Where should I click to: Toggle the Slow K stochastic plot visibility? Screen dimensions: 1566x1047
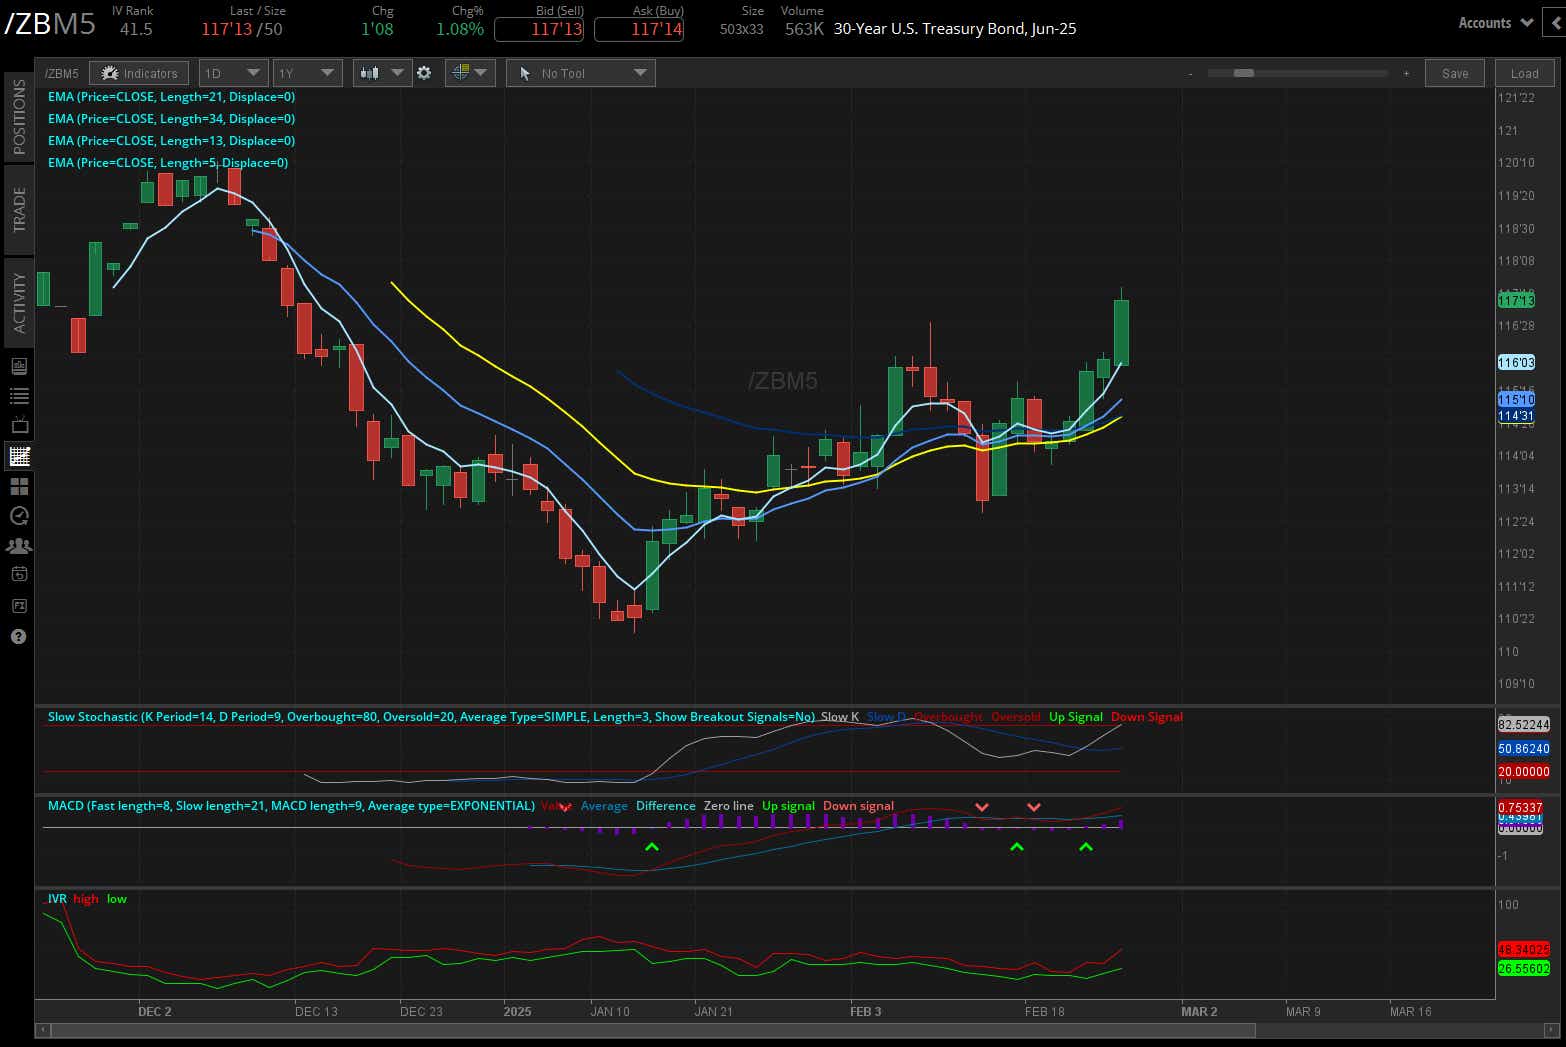[x=840, y=717]
